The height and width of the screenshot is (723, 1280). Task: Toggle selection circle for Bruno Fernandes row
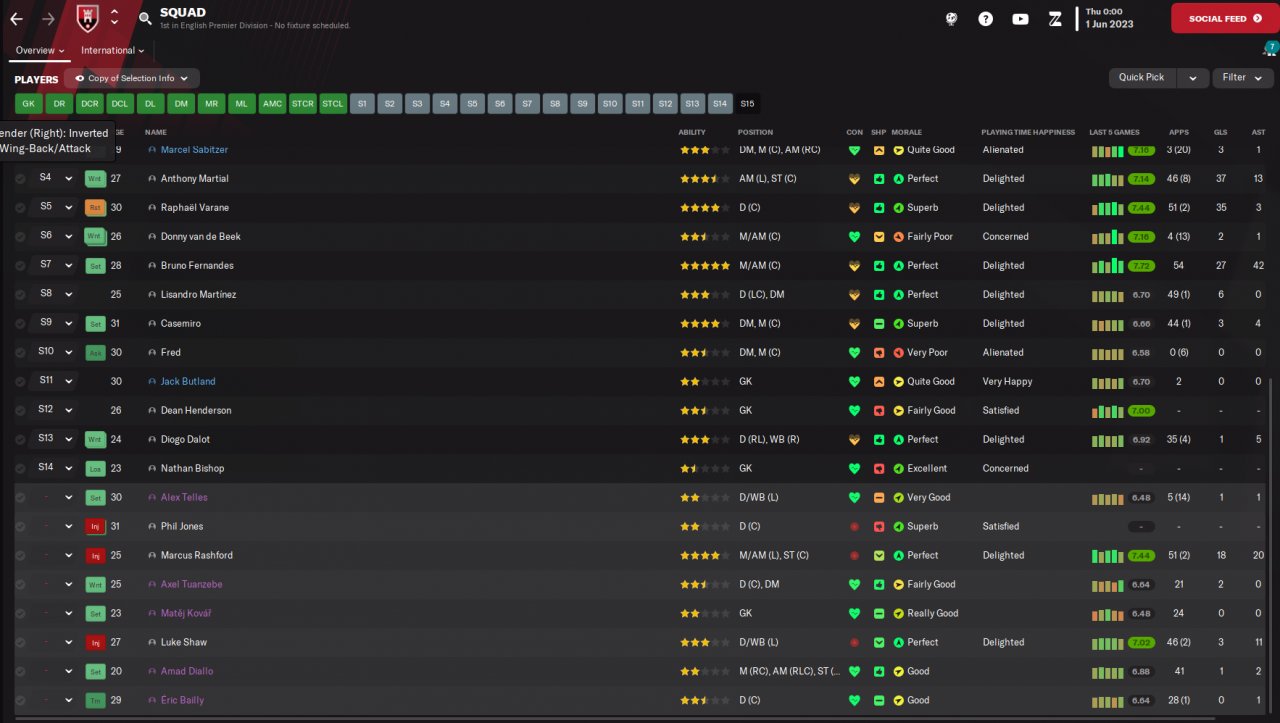point(20,266)
